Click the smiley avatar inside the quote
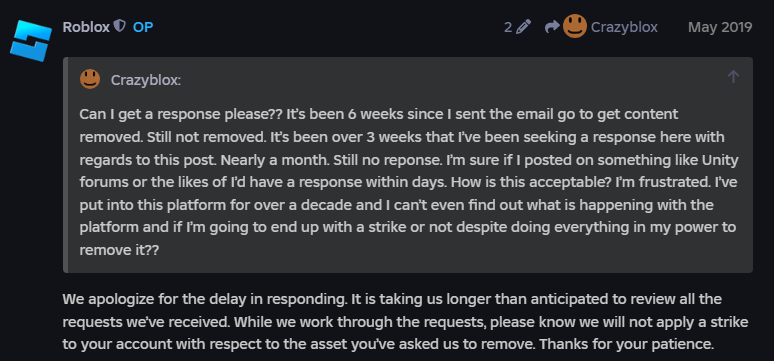The height and width of the screenshot is (361, 774). (90, 79)
